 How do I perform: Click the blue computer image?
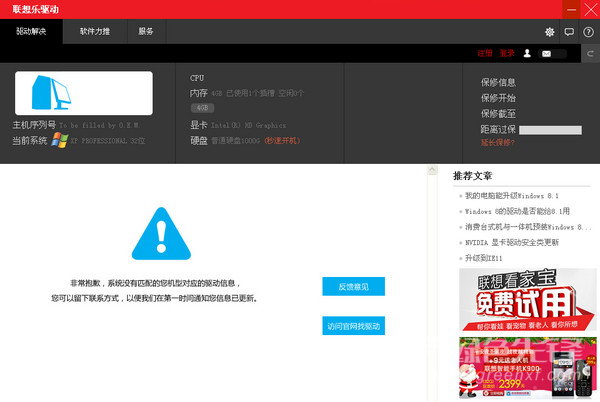click(51, 93)
